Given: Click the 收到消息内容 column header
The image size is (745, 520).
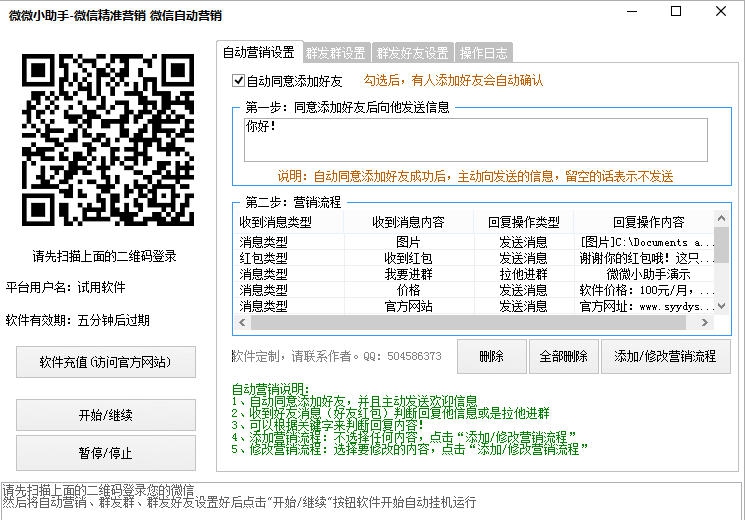Looking at the screenshot, I should point(408,222).
